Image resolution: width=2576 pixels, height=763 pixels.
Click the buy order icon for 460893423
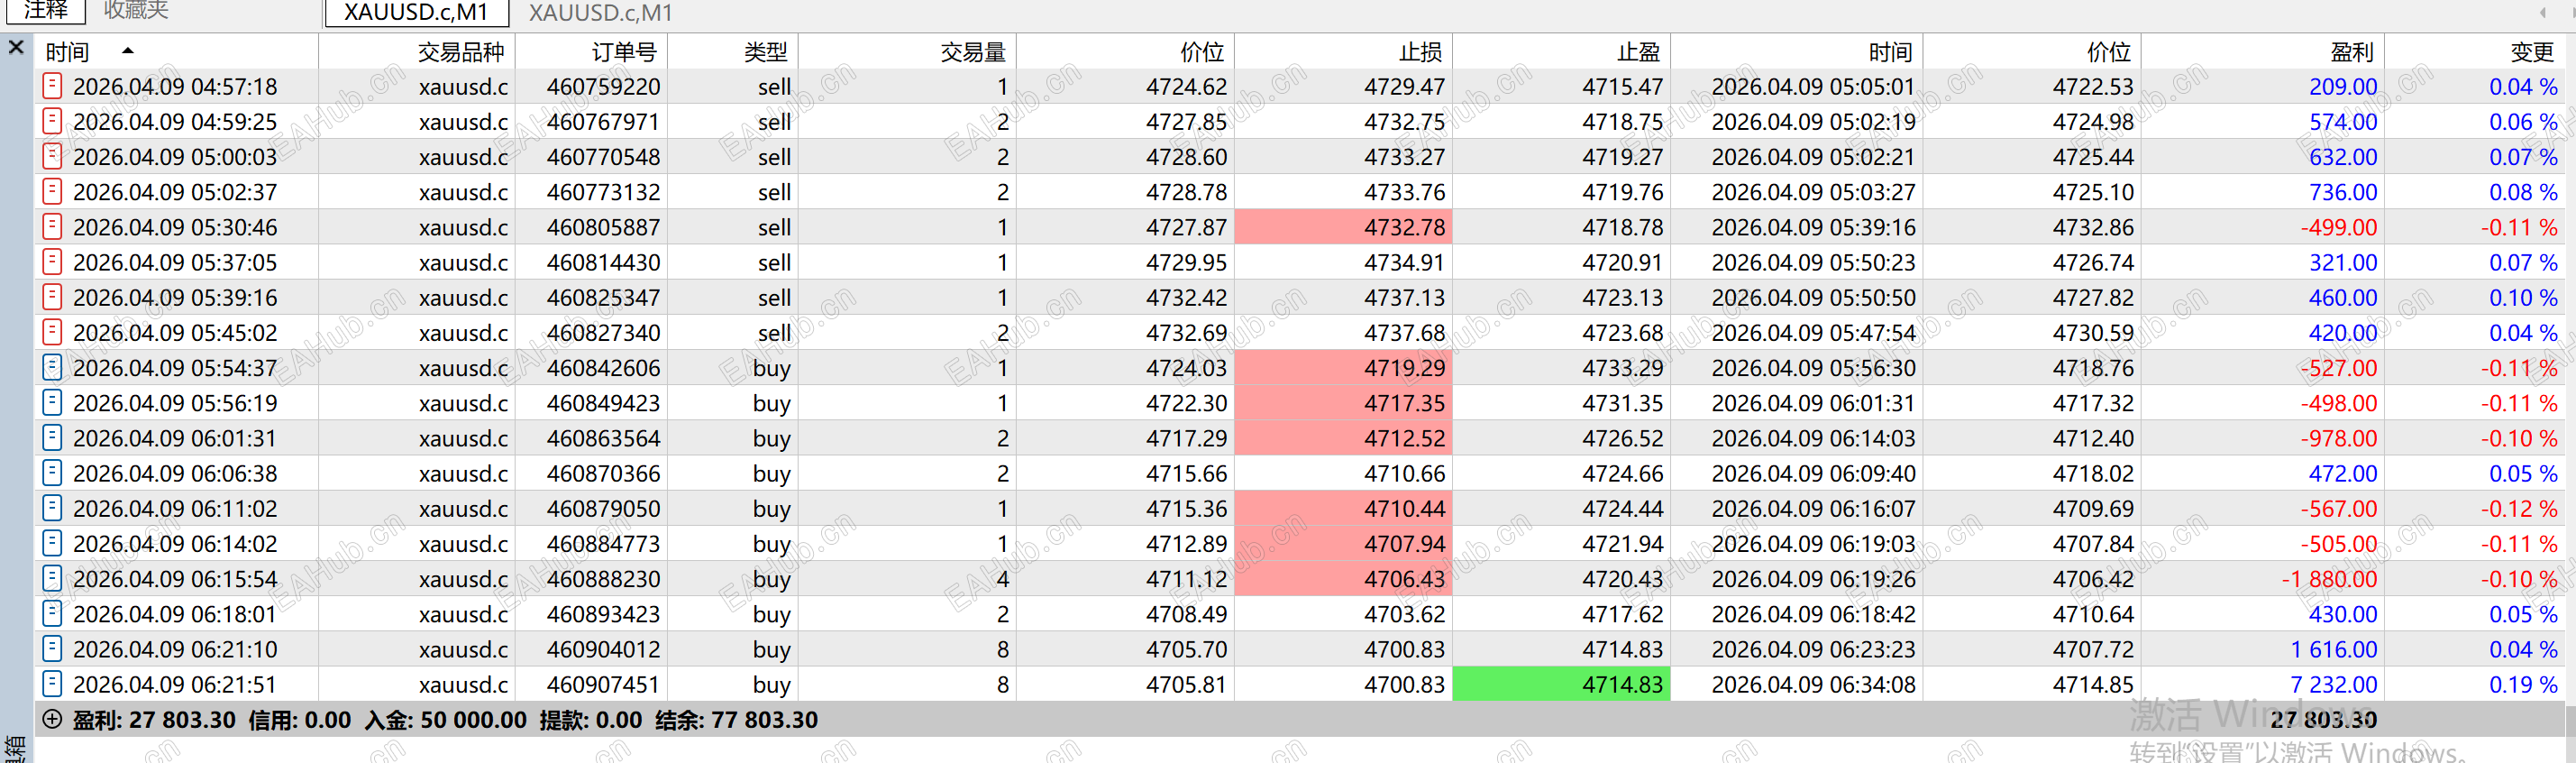[52, 613]
